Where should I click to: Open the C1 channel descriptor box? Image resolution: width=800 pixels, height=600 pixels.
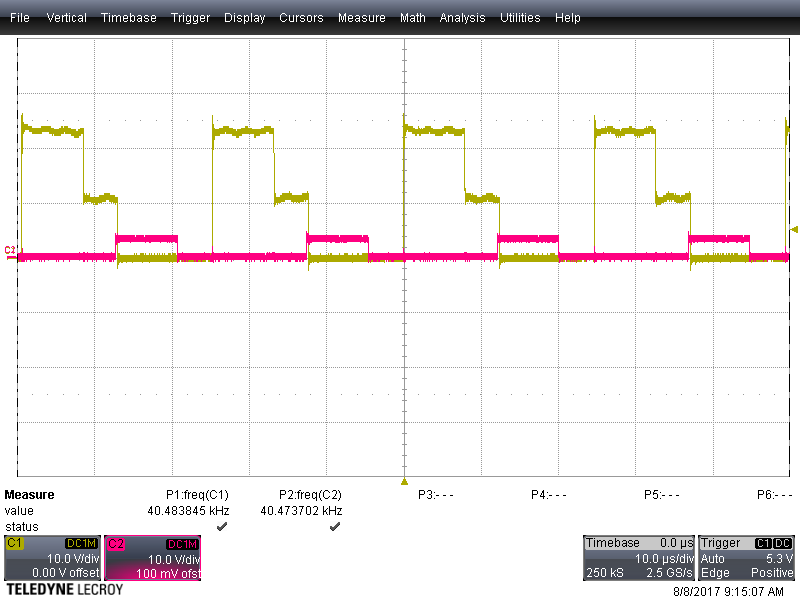coord(53,558)
